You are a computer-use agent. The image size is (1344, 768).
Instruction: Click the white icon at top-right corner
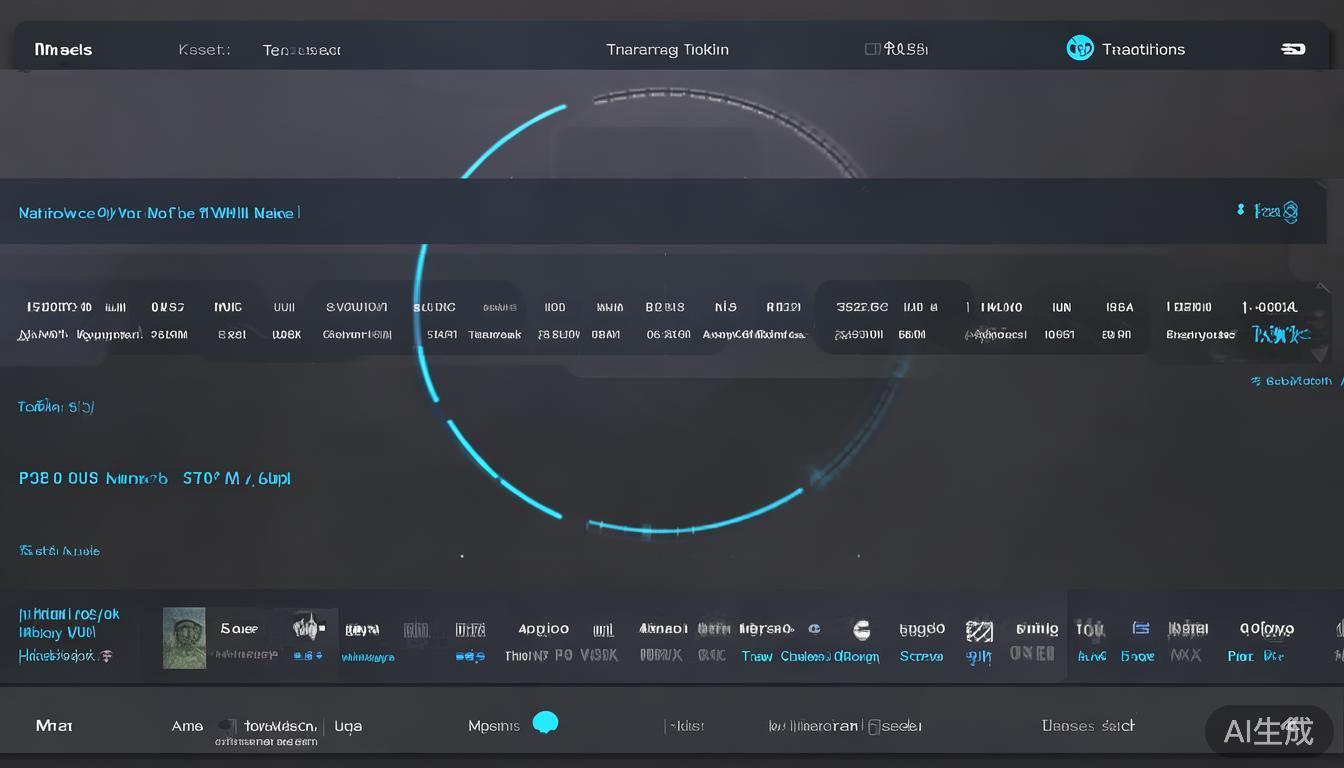click(x=1293, y=49)
